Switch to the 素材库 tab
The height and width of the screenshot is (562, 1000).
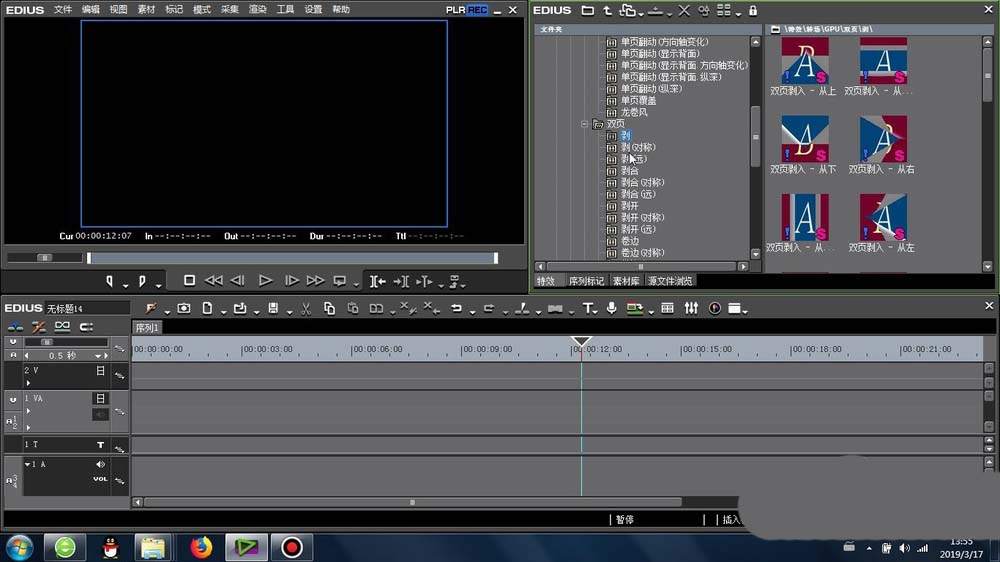[625, 281]
